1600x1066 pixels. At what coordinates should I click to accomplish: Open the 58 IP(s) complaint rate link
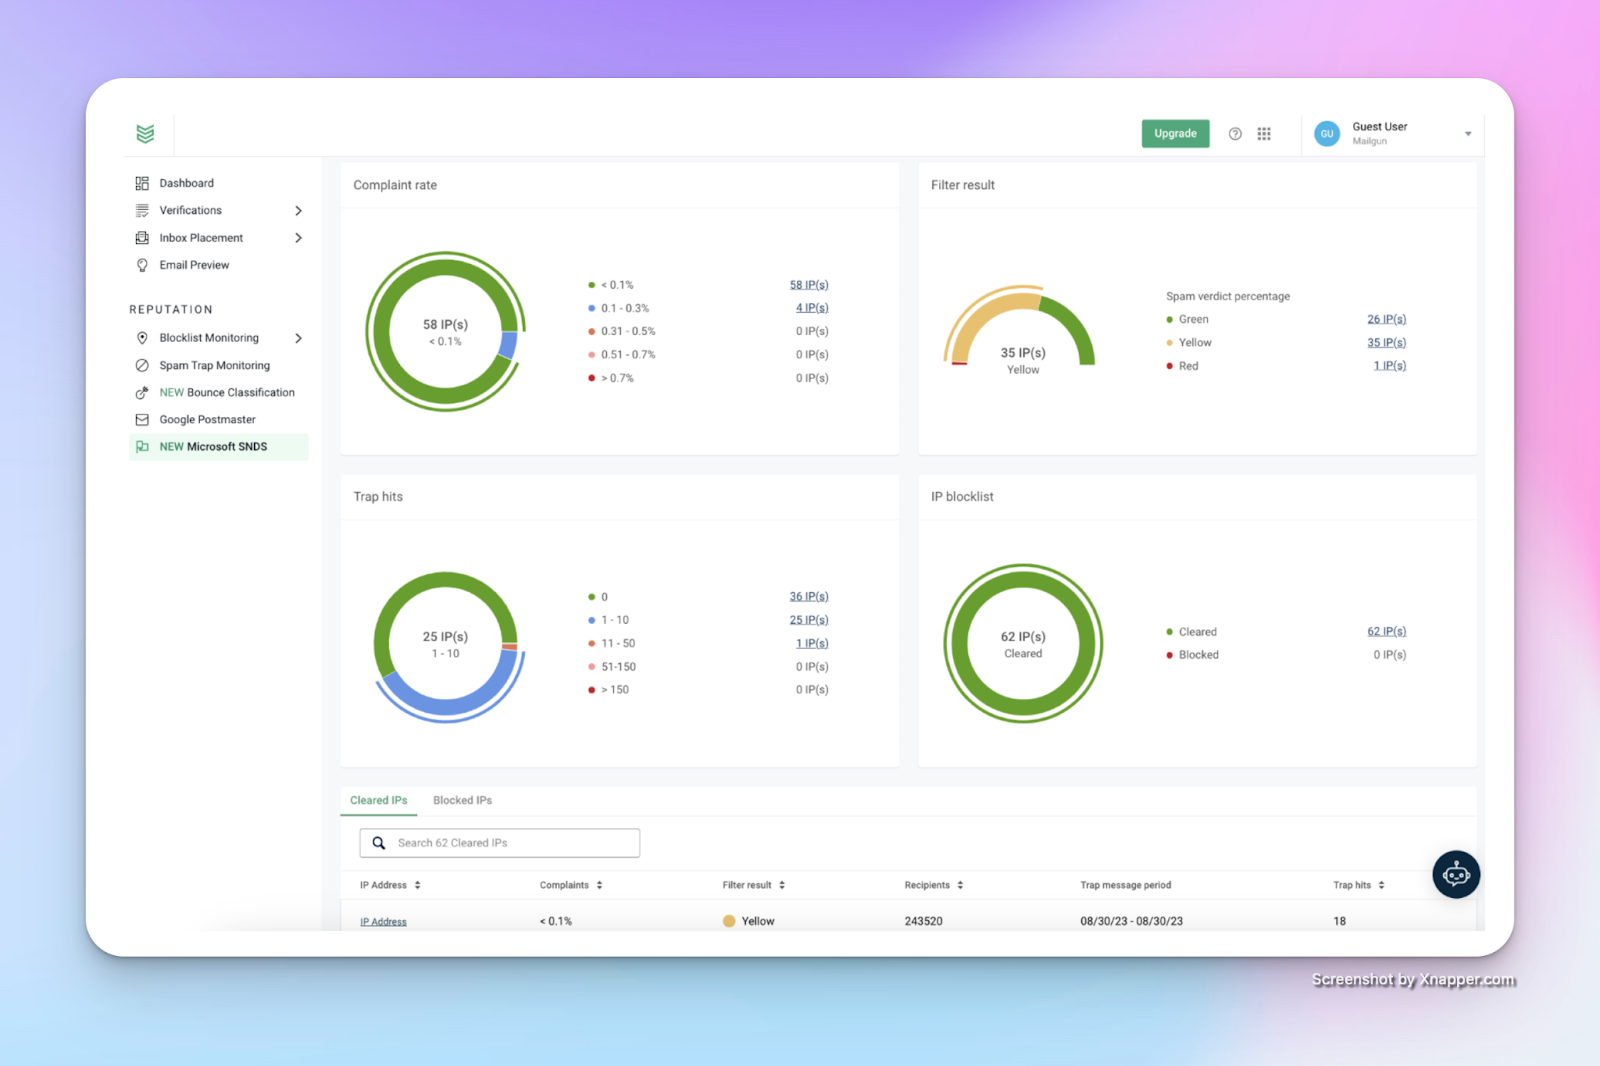click(x=808, y=285)
